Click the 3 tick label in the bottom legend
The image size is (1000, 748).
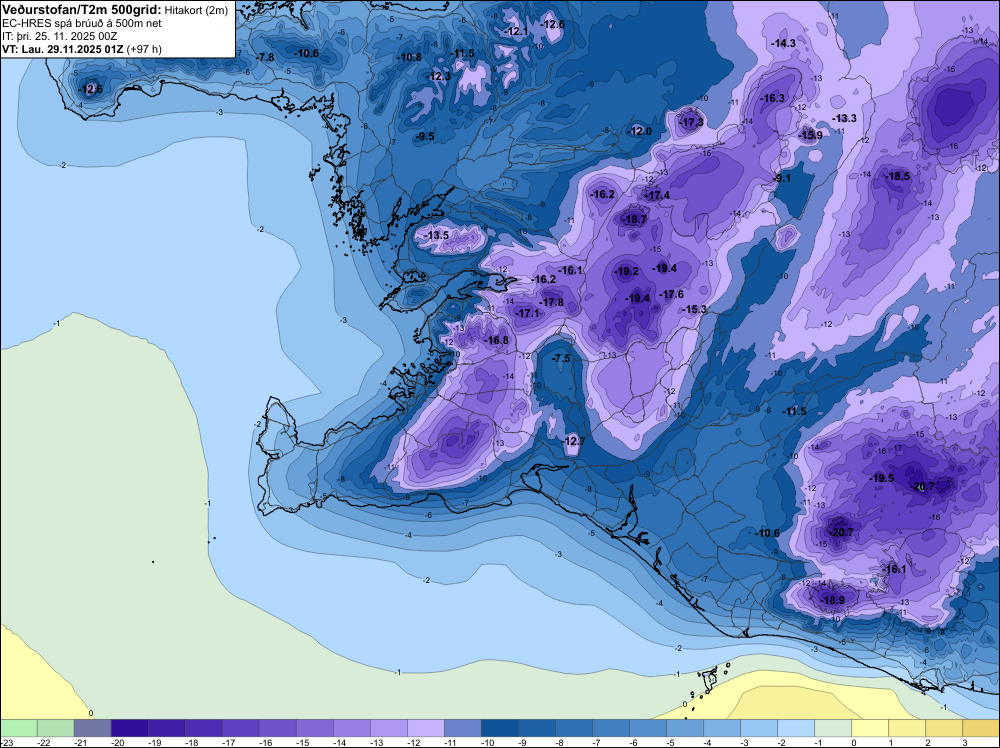tap(964, 742)
